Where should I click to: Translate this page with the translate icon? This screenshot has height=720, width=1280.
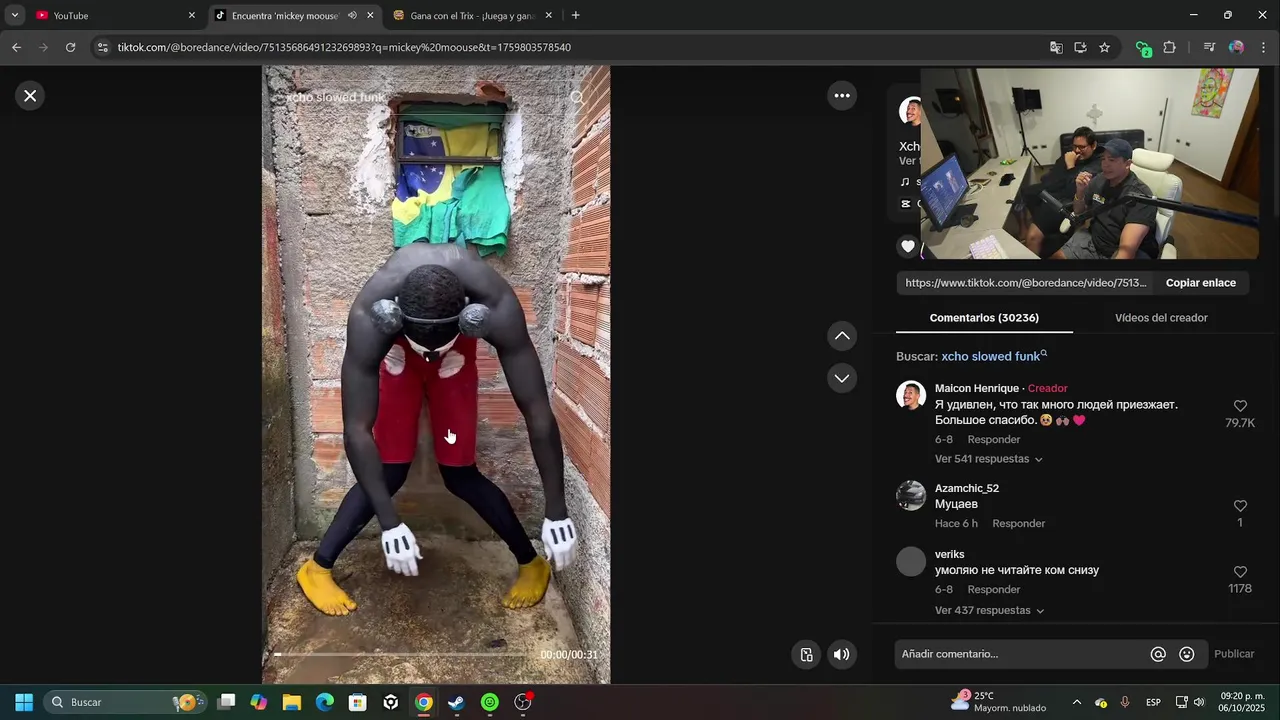(1056, 47)
